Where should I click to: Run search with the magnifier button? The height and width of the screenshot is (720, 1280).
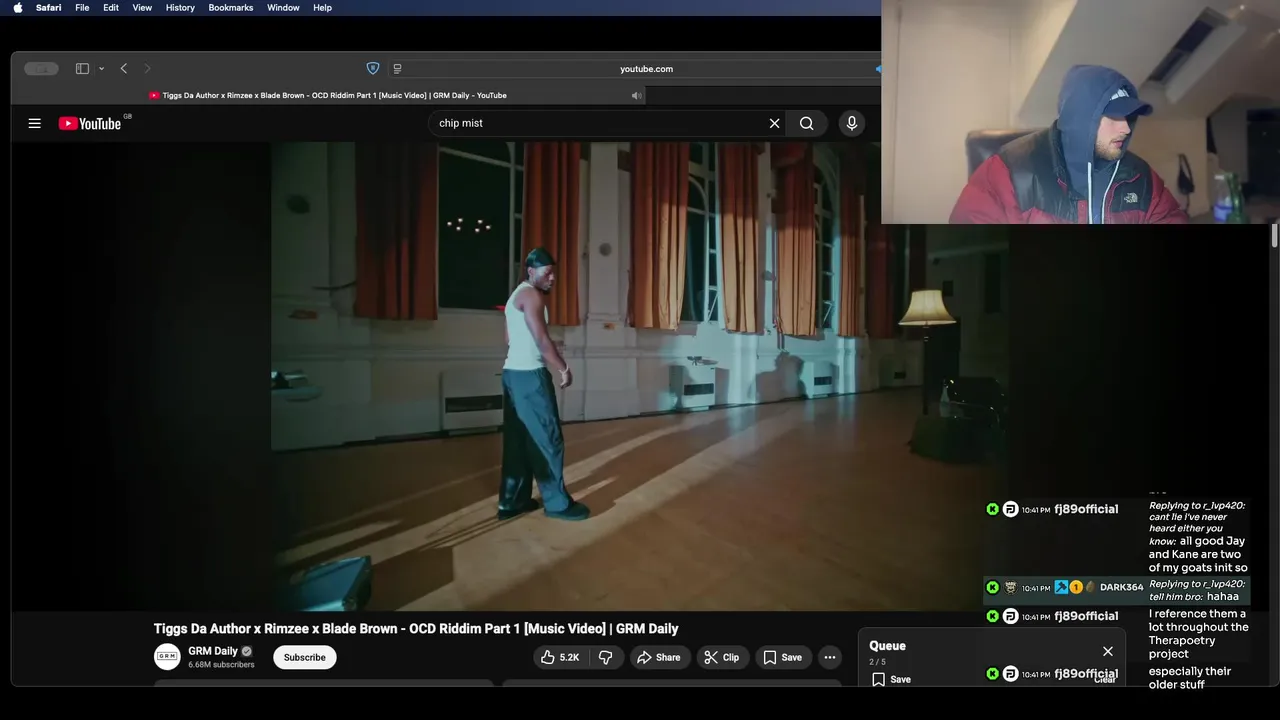point(806,123)
